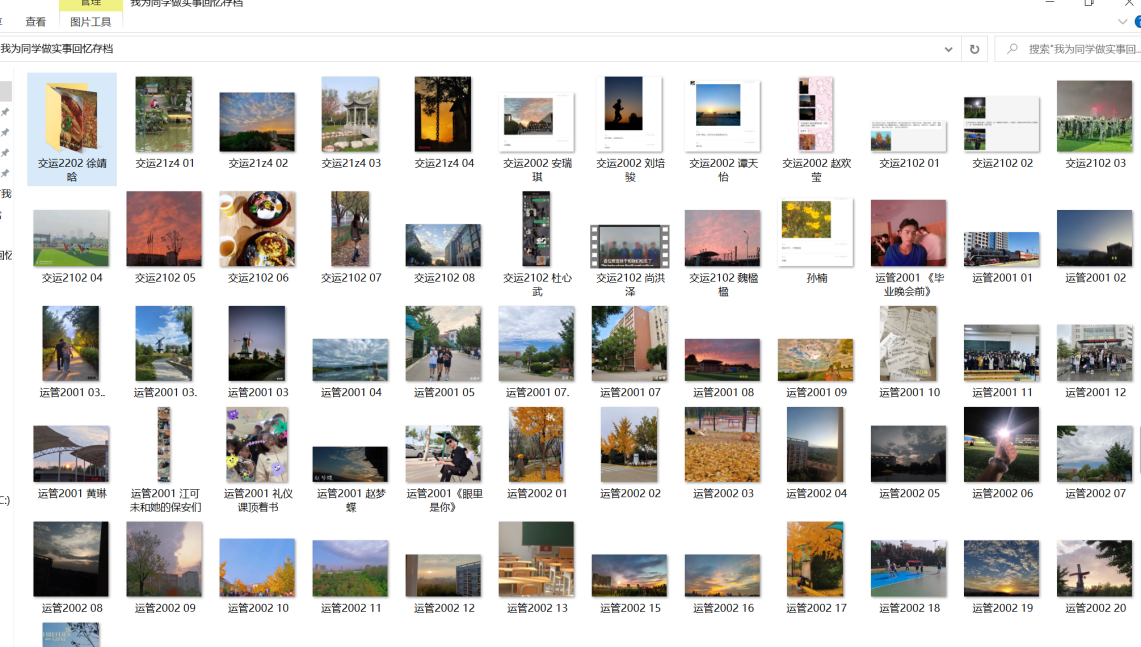This screenshot has height=647, width=1141.
Task: Select image 运管2001 09
Action: pos(816,360)
